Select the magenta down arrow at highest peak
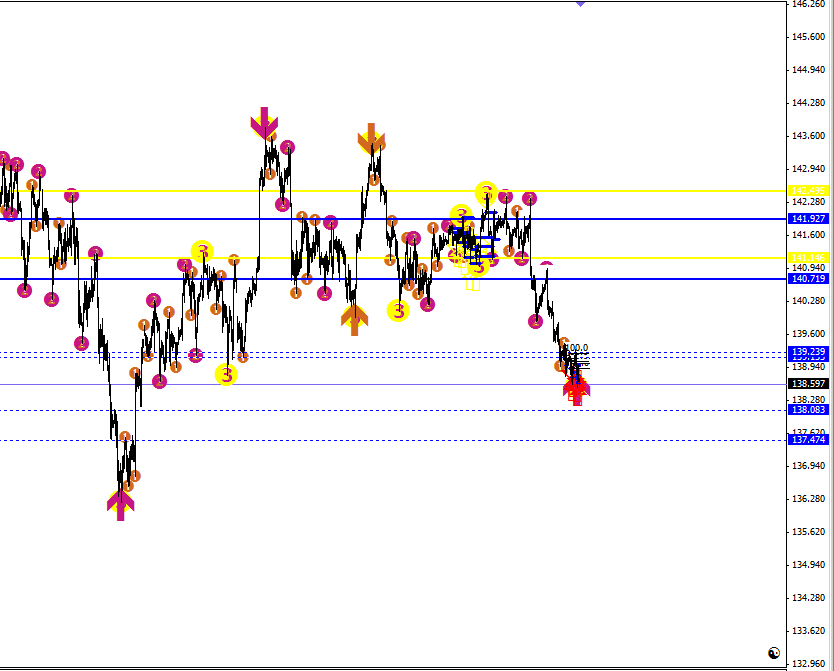 click(264, 122)
